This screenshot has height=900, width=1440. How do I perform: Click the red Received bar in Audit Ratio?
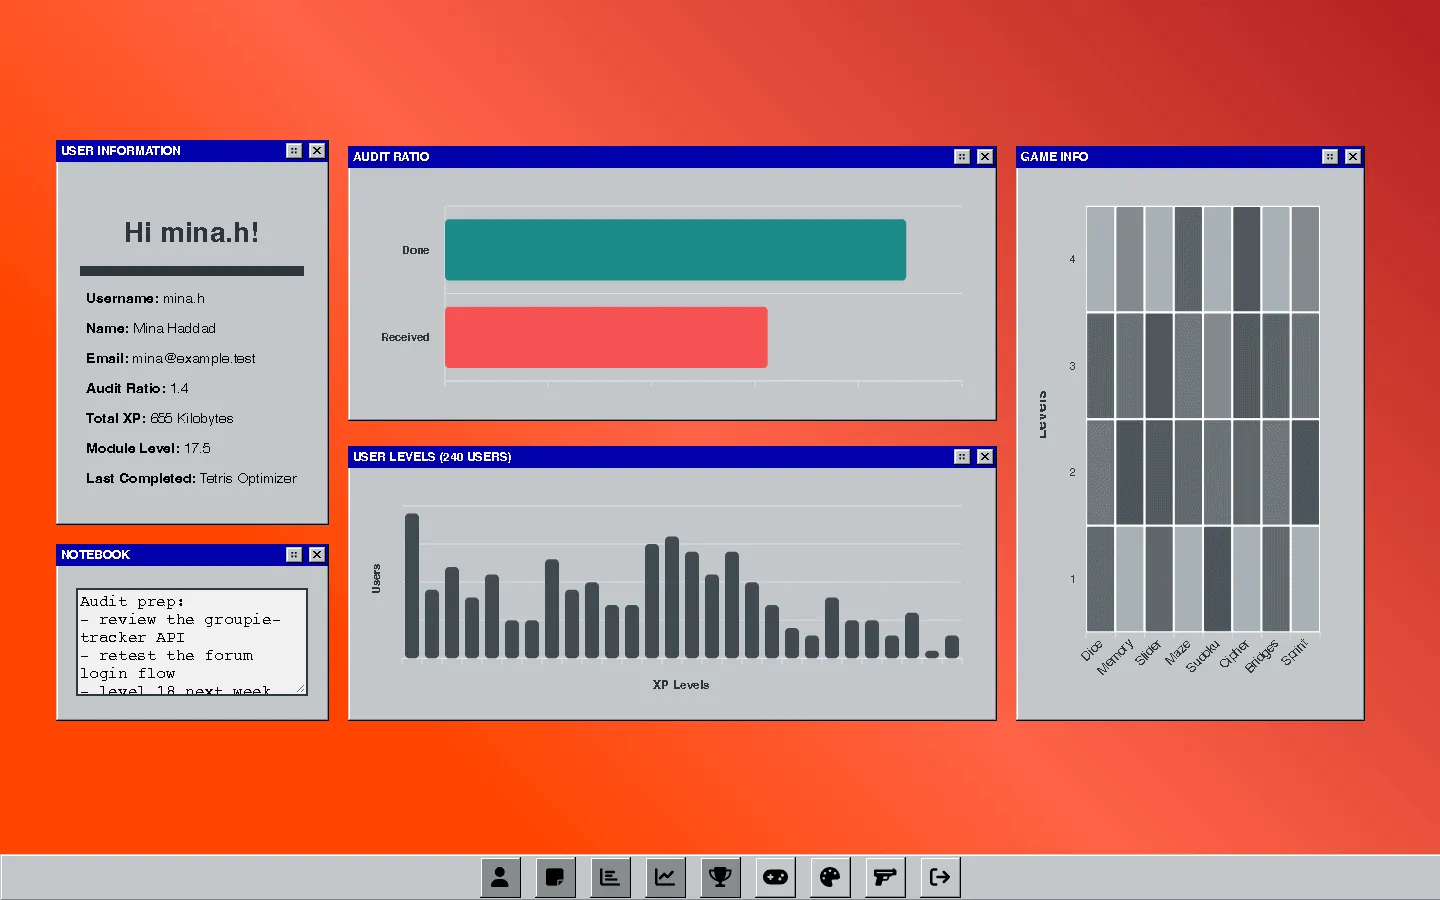(x=606, y=337)
